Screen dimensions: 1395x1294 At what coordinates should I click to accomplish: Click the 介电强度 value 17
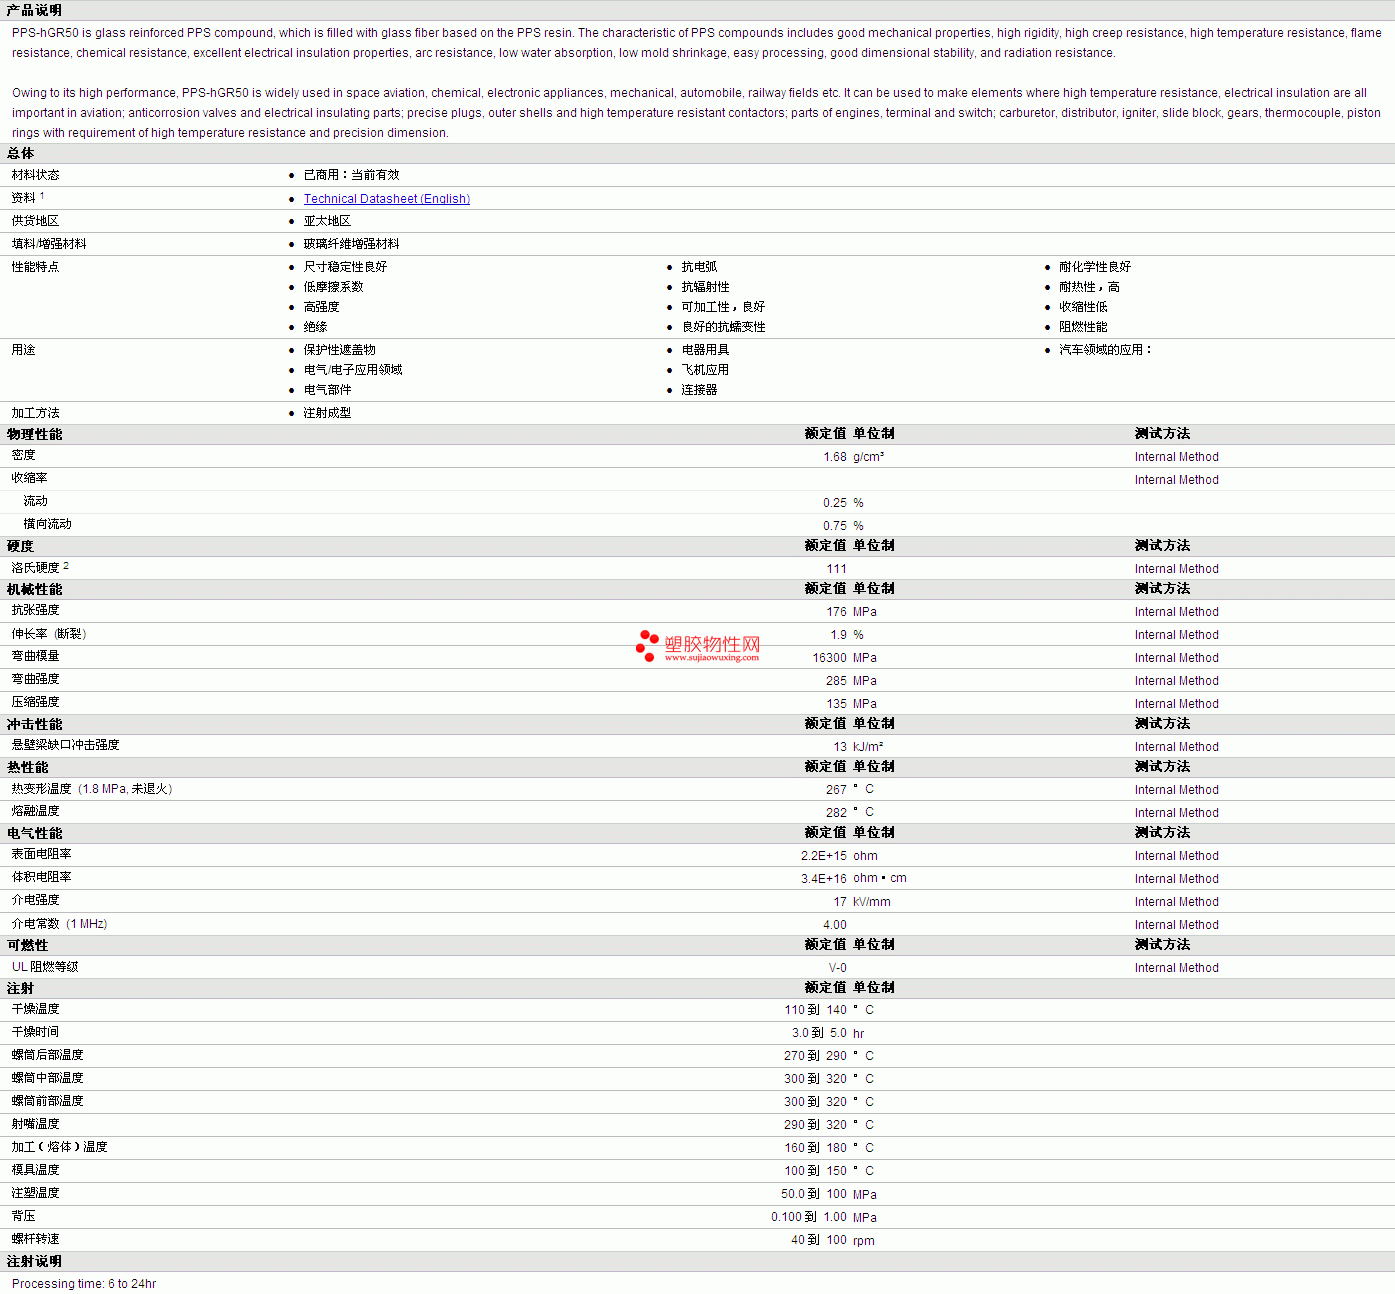pyautogui.click(x=840, y=902)
